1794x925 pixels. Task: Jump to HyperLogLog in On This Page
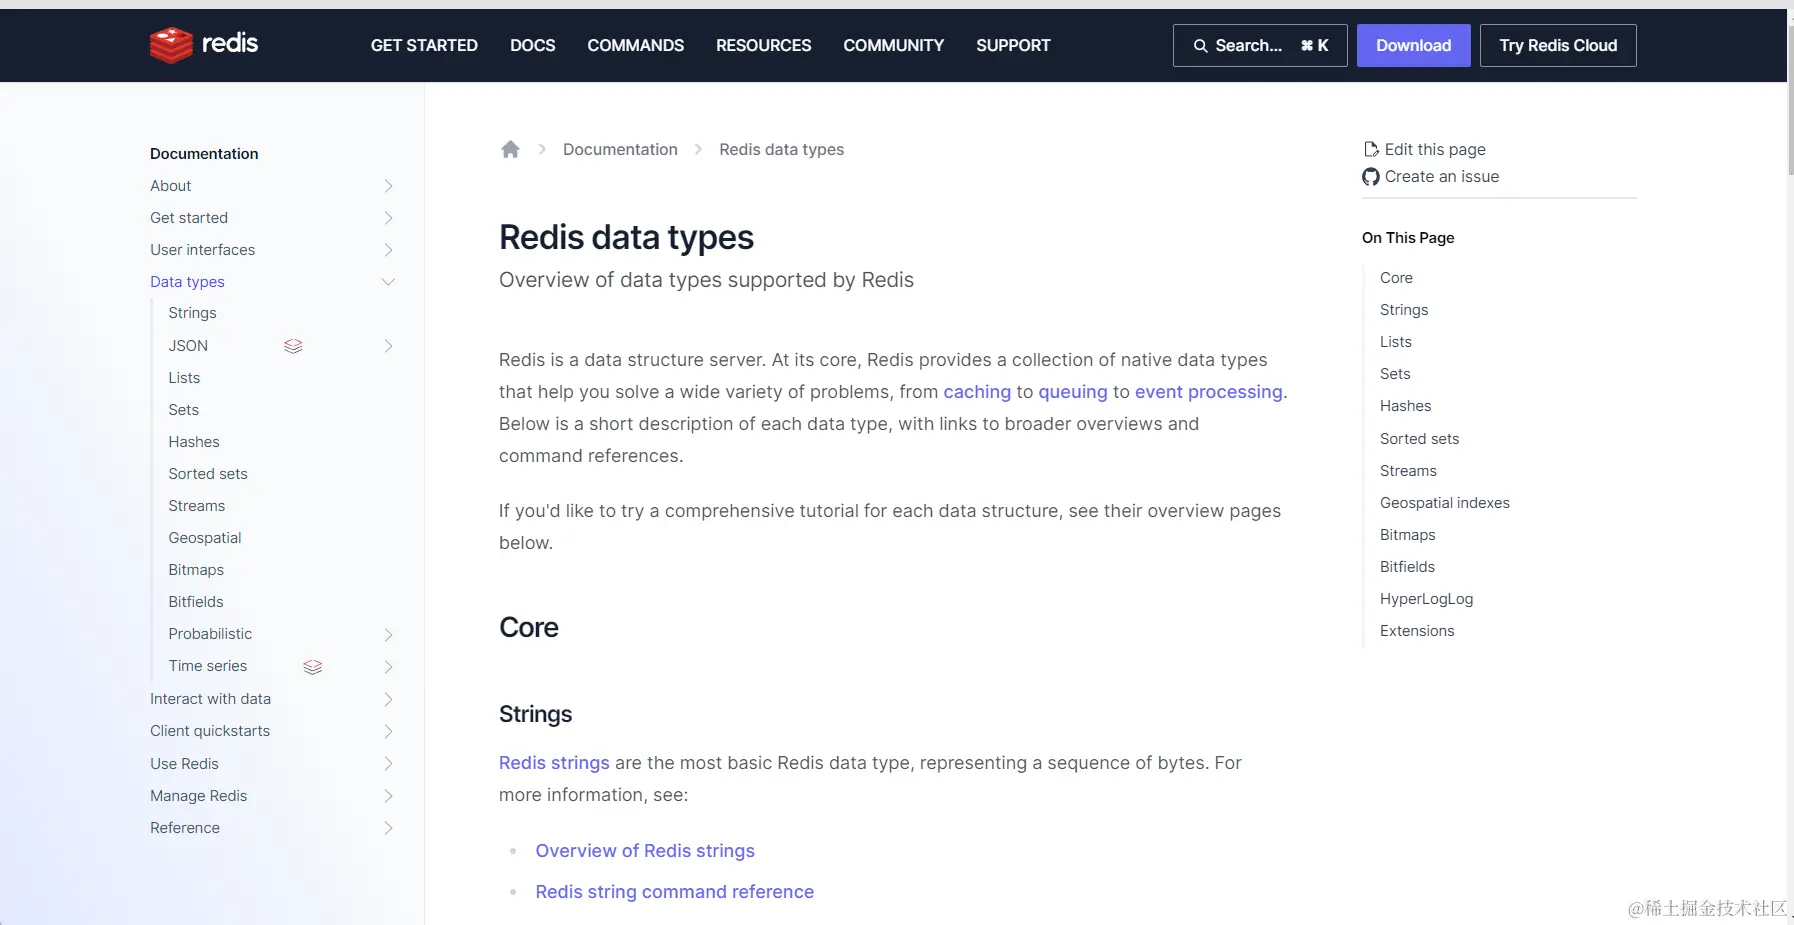coord(1426,599)
